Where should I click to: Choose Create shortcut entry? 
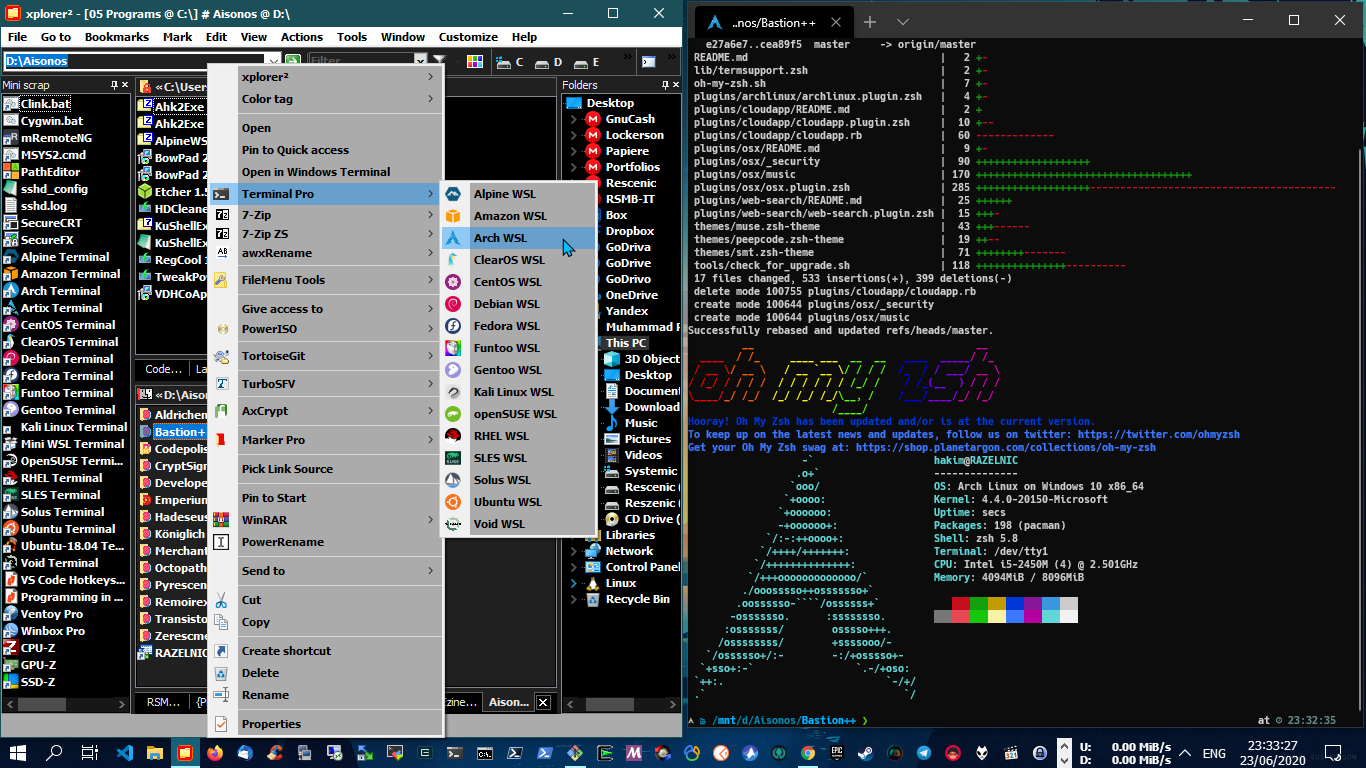[x=324, y=651]
